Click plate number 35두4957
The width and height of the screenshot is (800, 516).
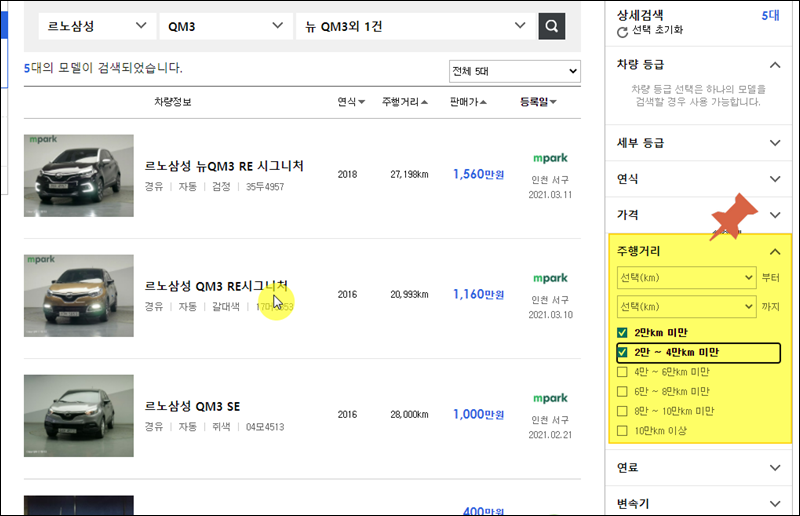tap(265, 187)
